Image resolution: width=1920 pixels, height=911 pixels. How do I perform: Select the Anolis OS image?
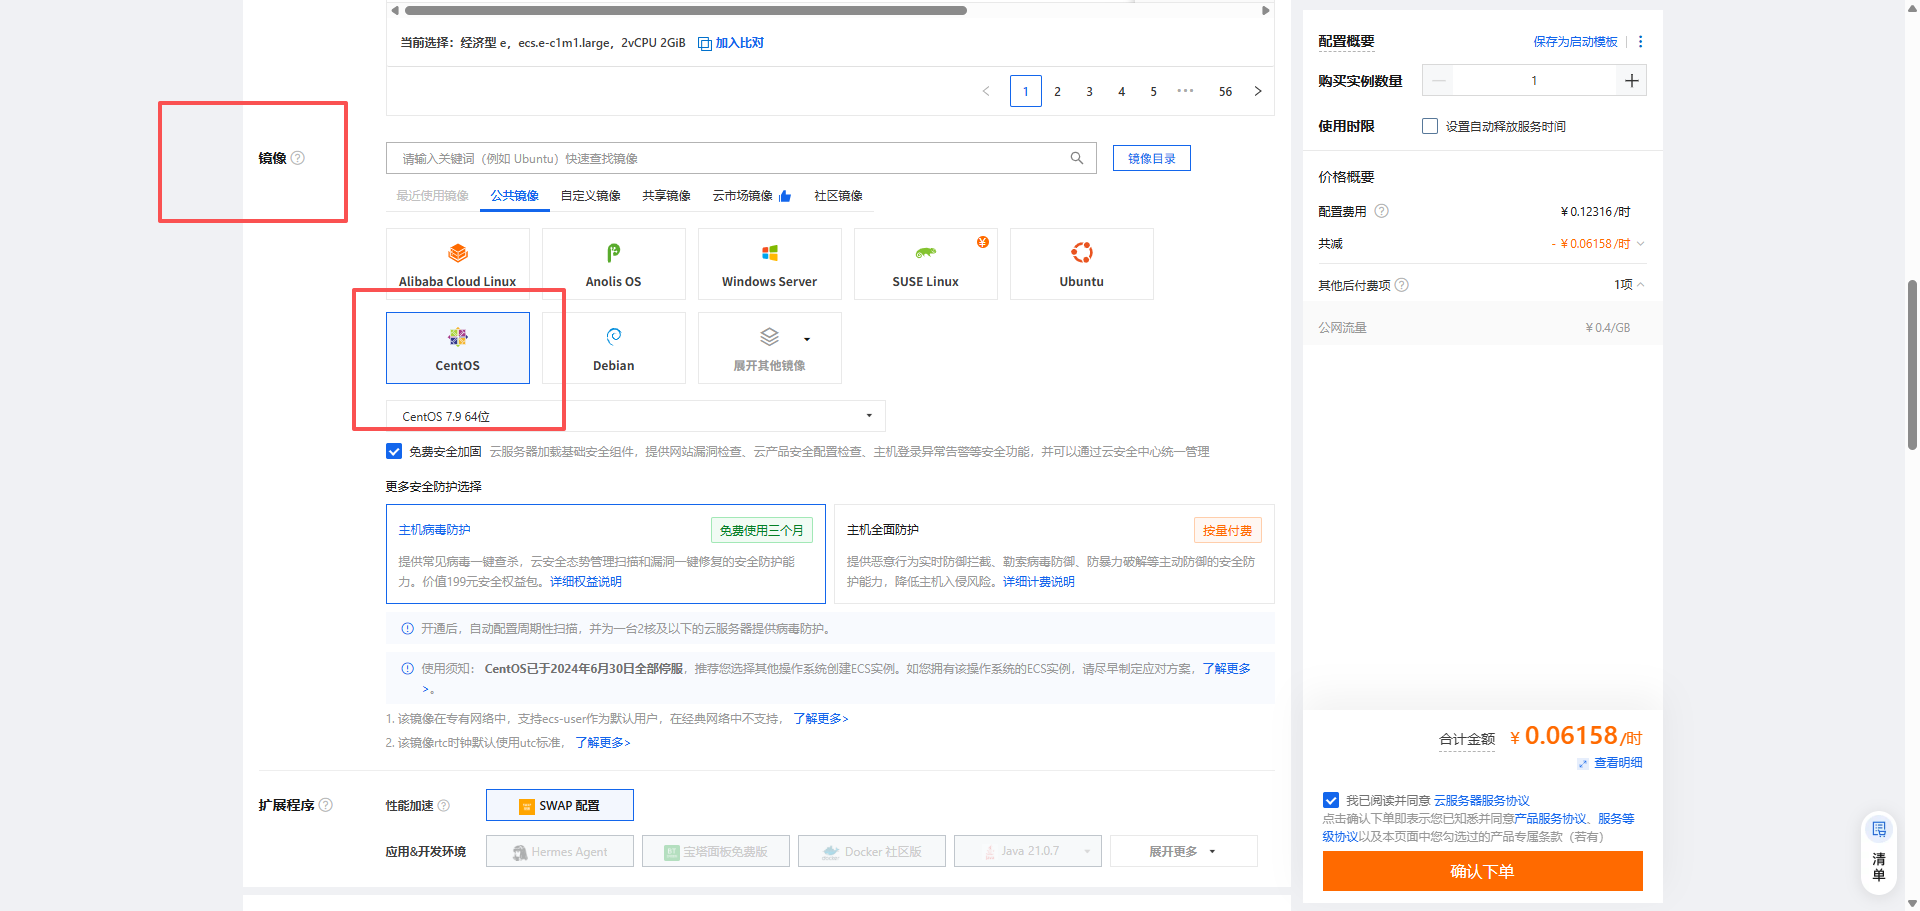[x=614, y=264]
